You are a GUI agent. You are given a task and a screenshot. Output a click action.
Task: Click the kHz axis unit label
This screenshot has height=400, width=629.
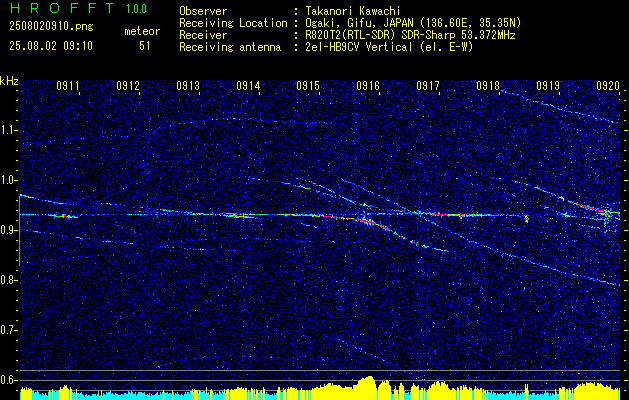point(9,81)
